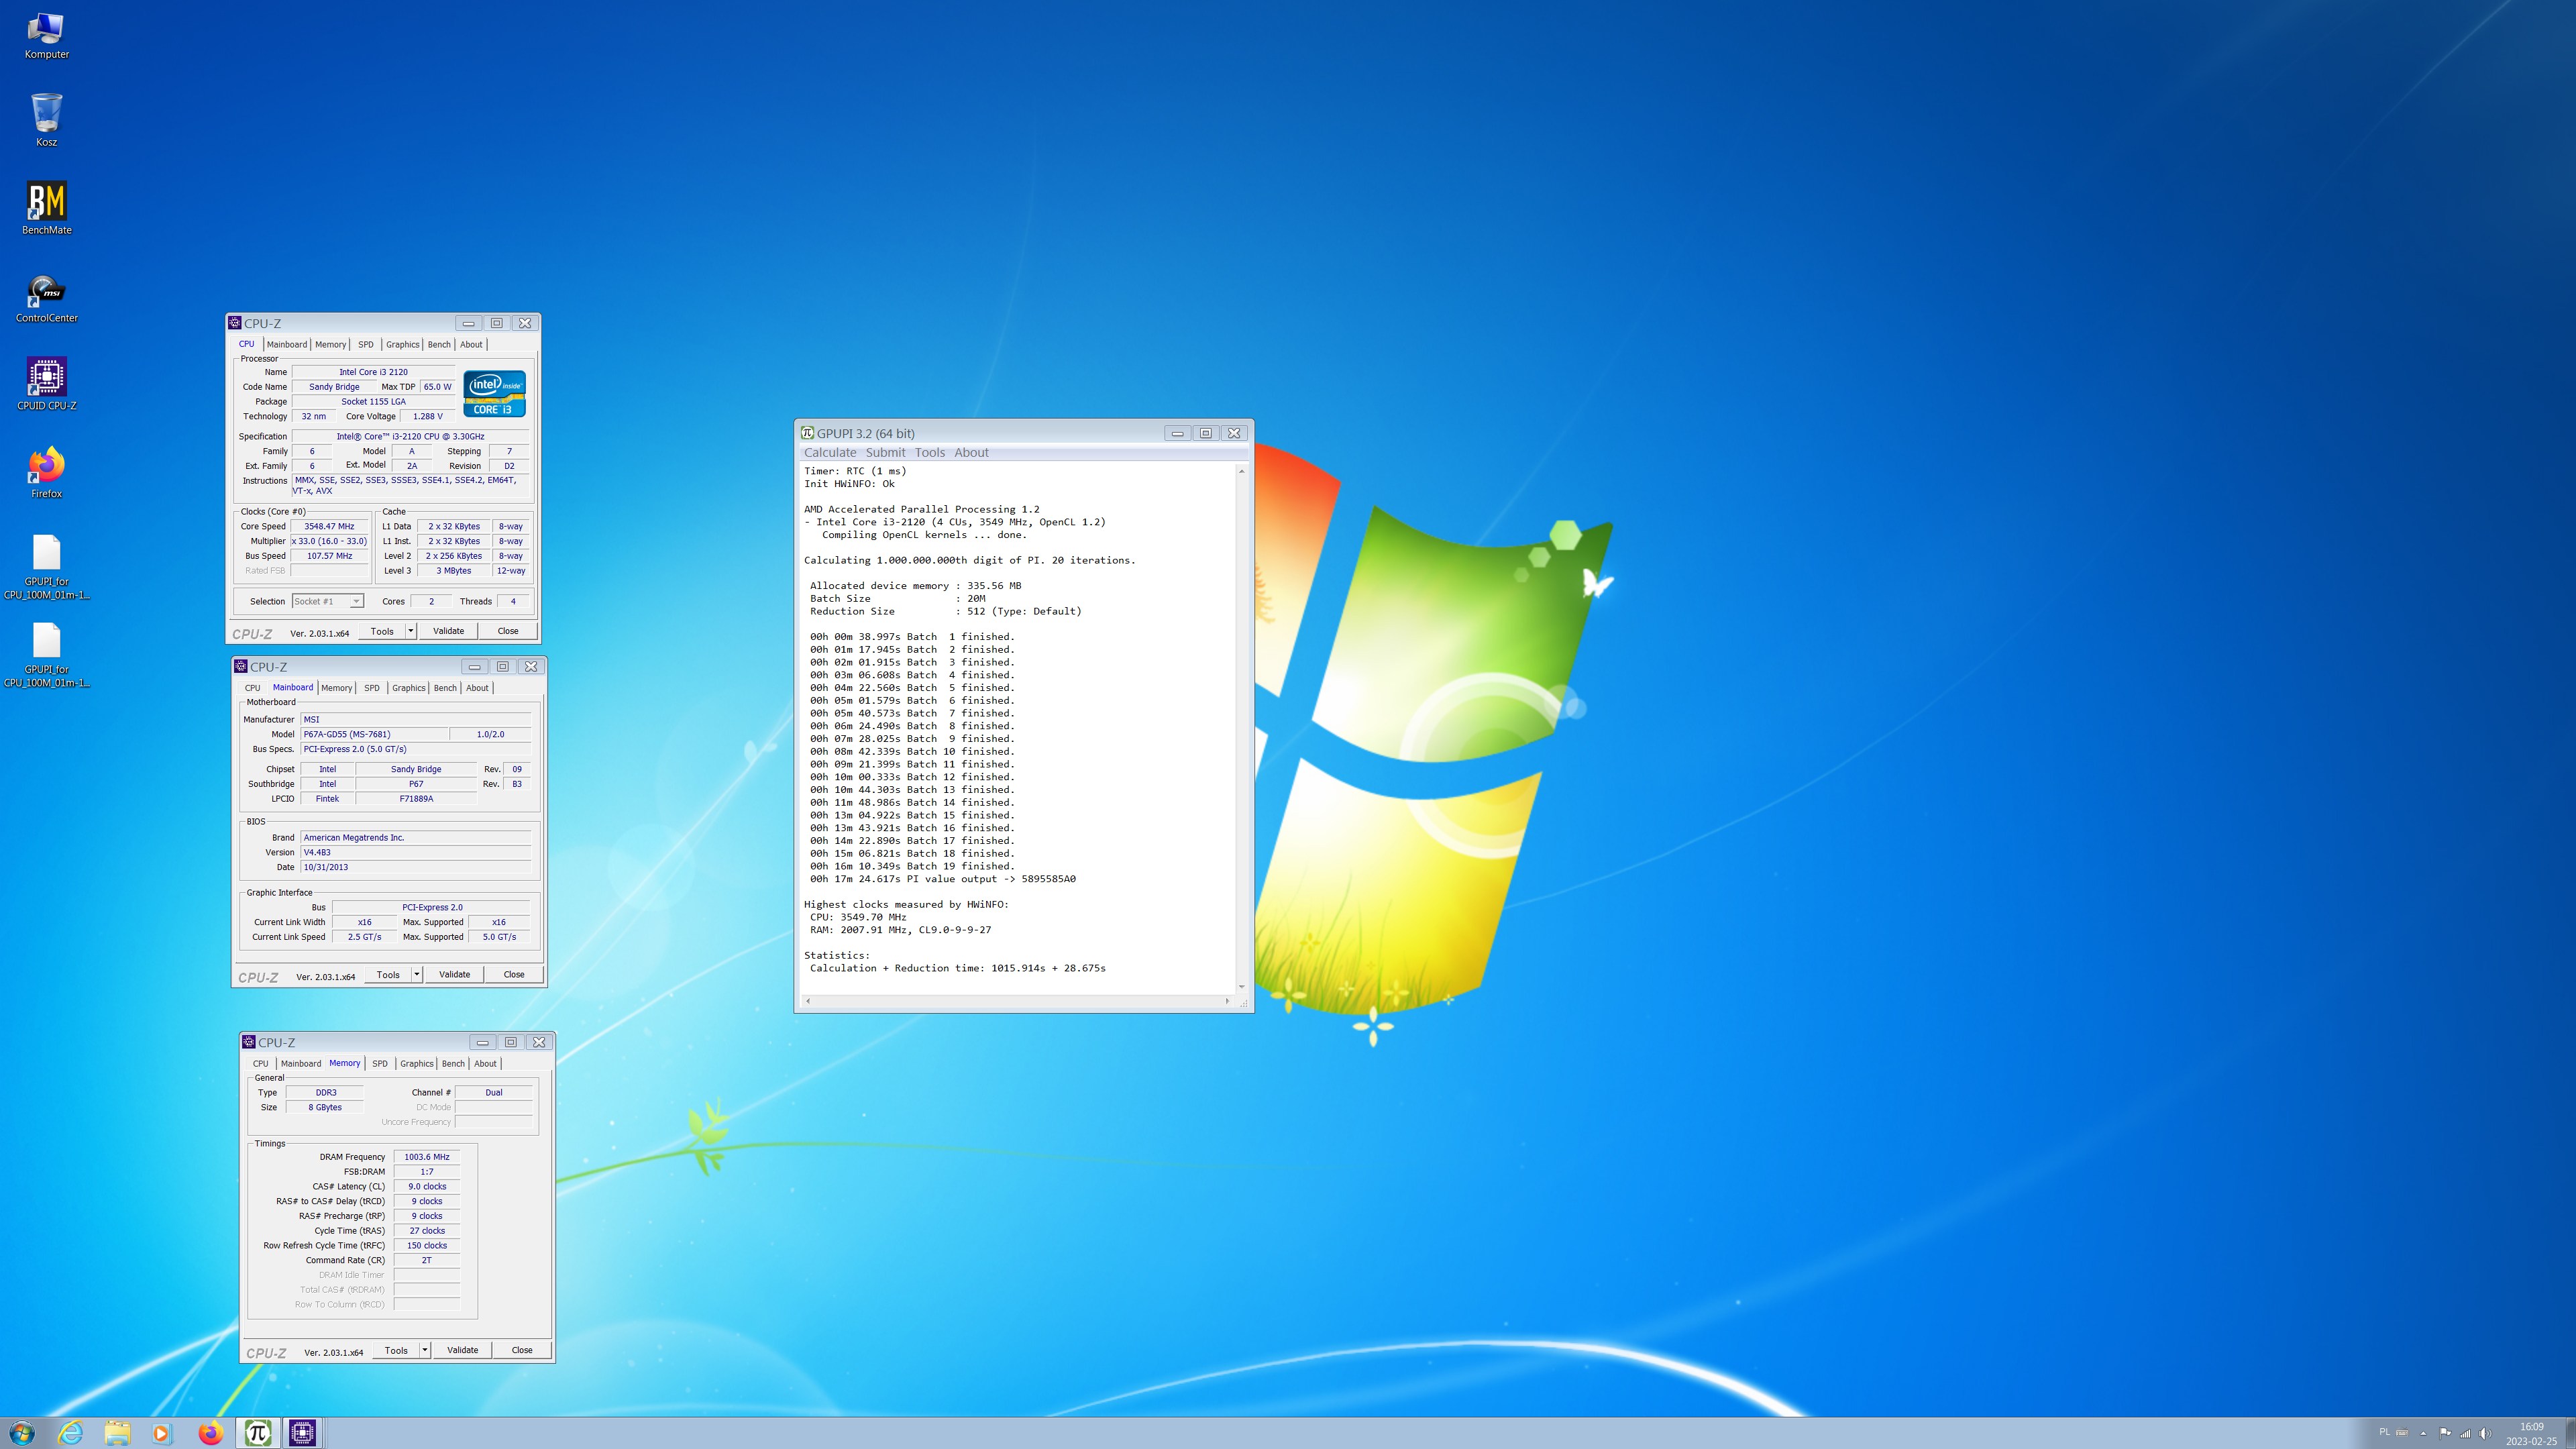Launch the BenchMate desktop shortcut
The width and height of the screenshot is (2576, 1449).
(x=46, y=208)
